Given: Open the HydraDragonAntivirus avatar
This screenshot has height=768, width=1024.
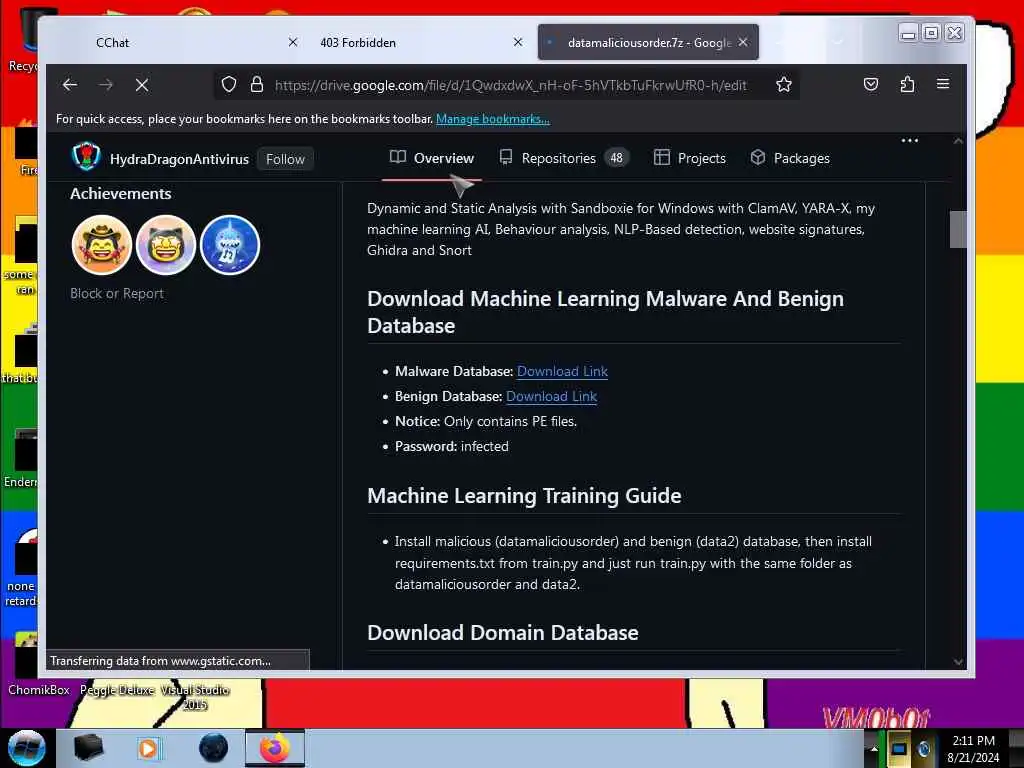Looking at the screenshot, I should (86, 157).
